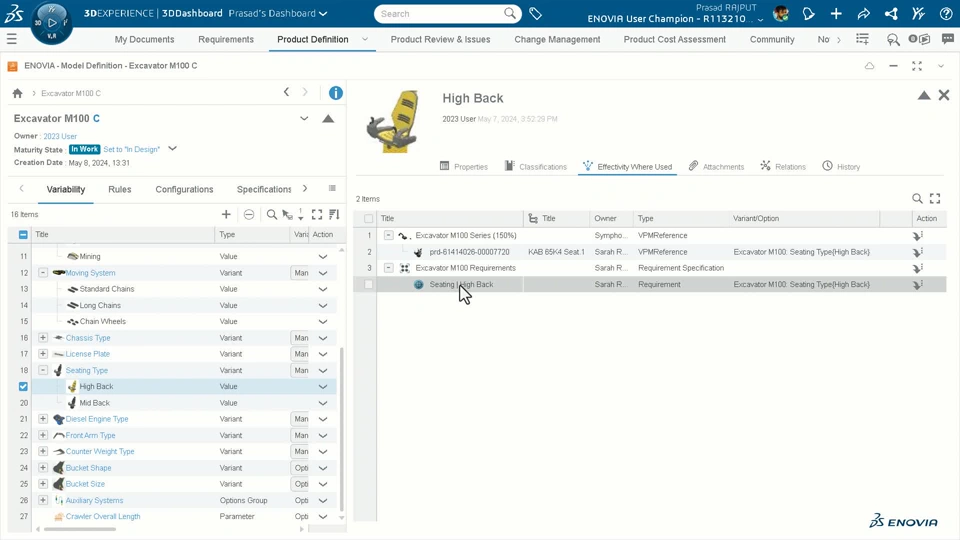Open the blue information panel icon
Image resolution: width=960 pixels, height=540 pixels.
coord(336,93)
